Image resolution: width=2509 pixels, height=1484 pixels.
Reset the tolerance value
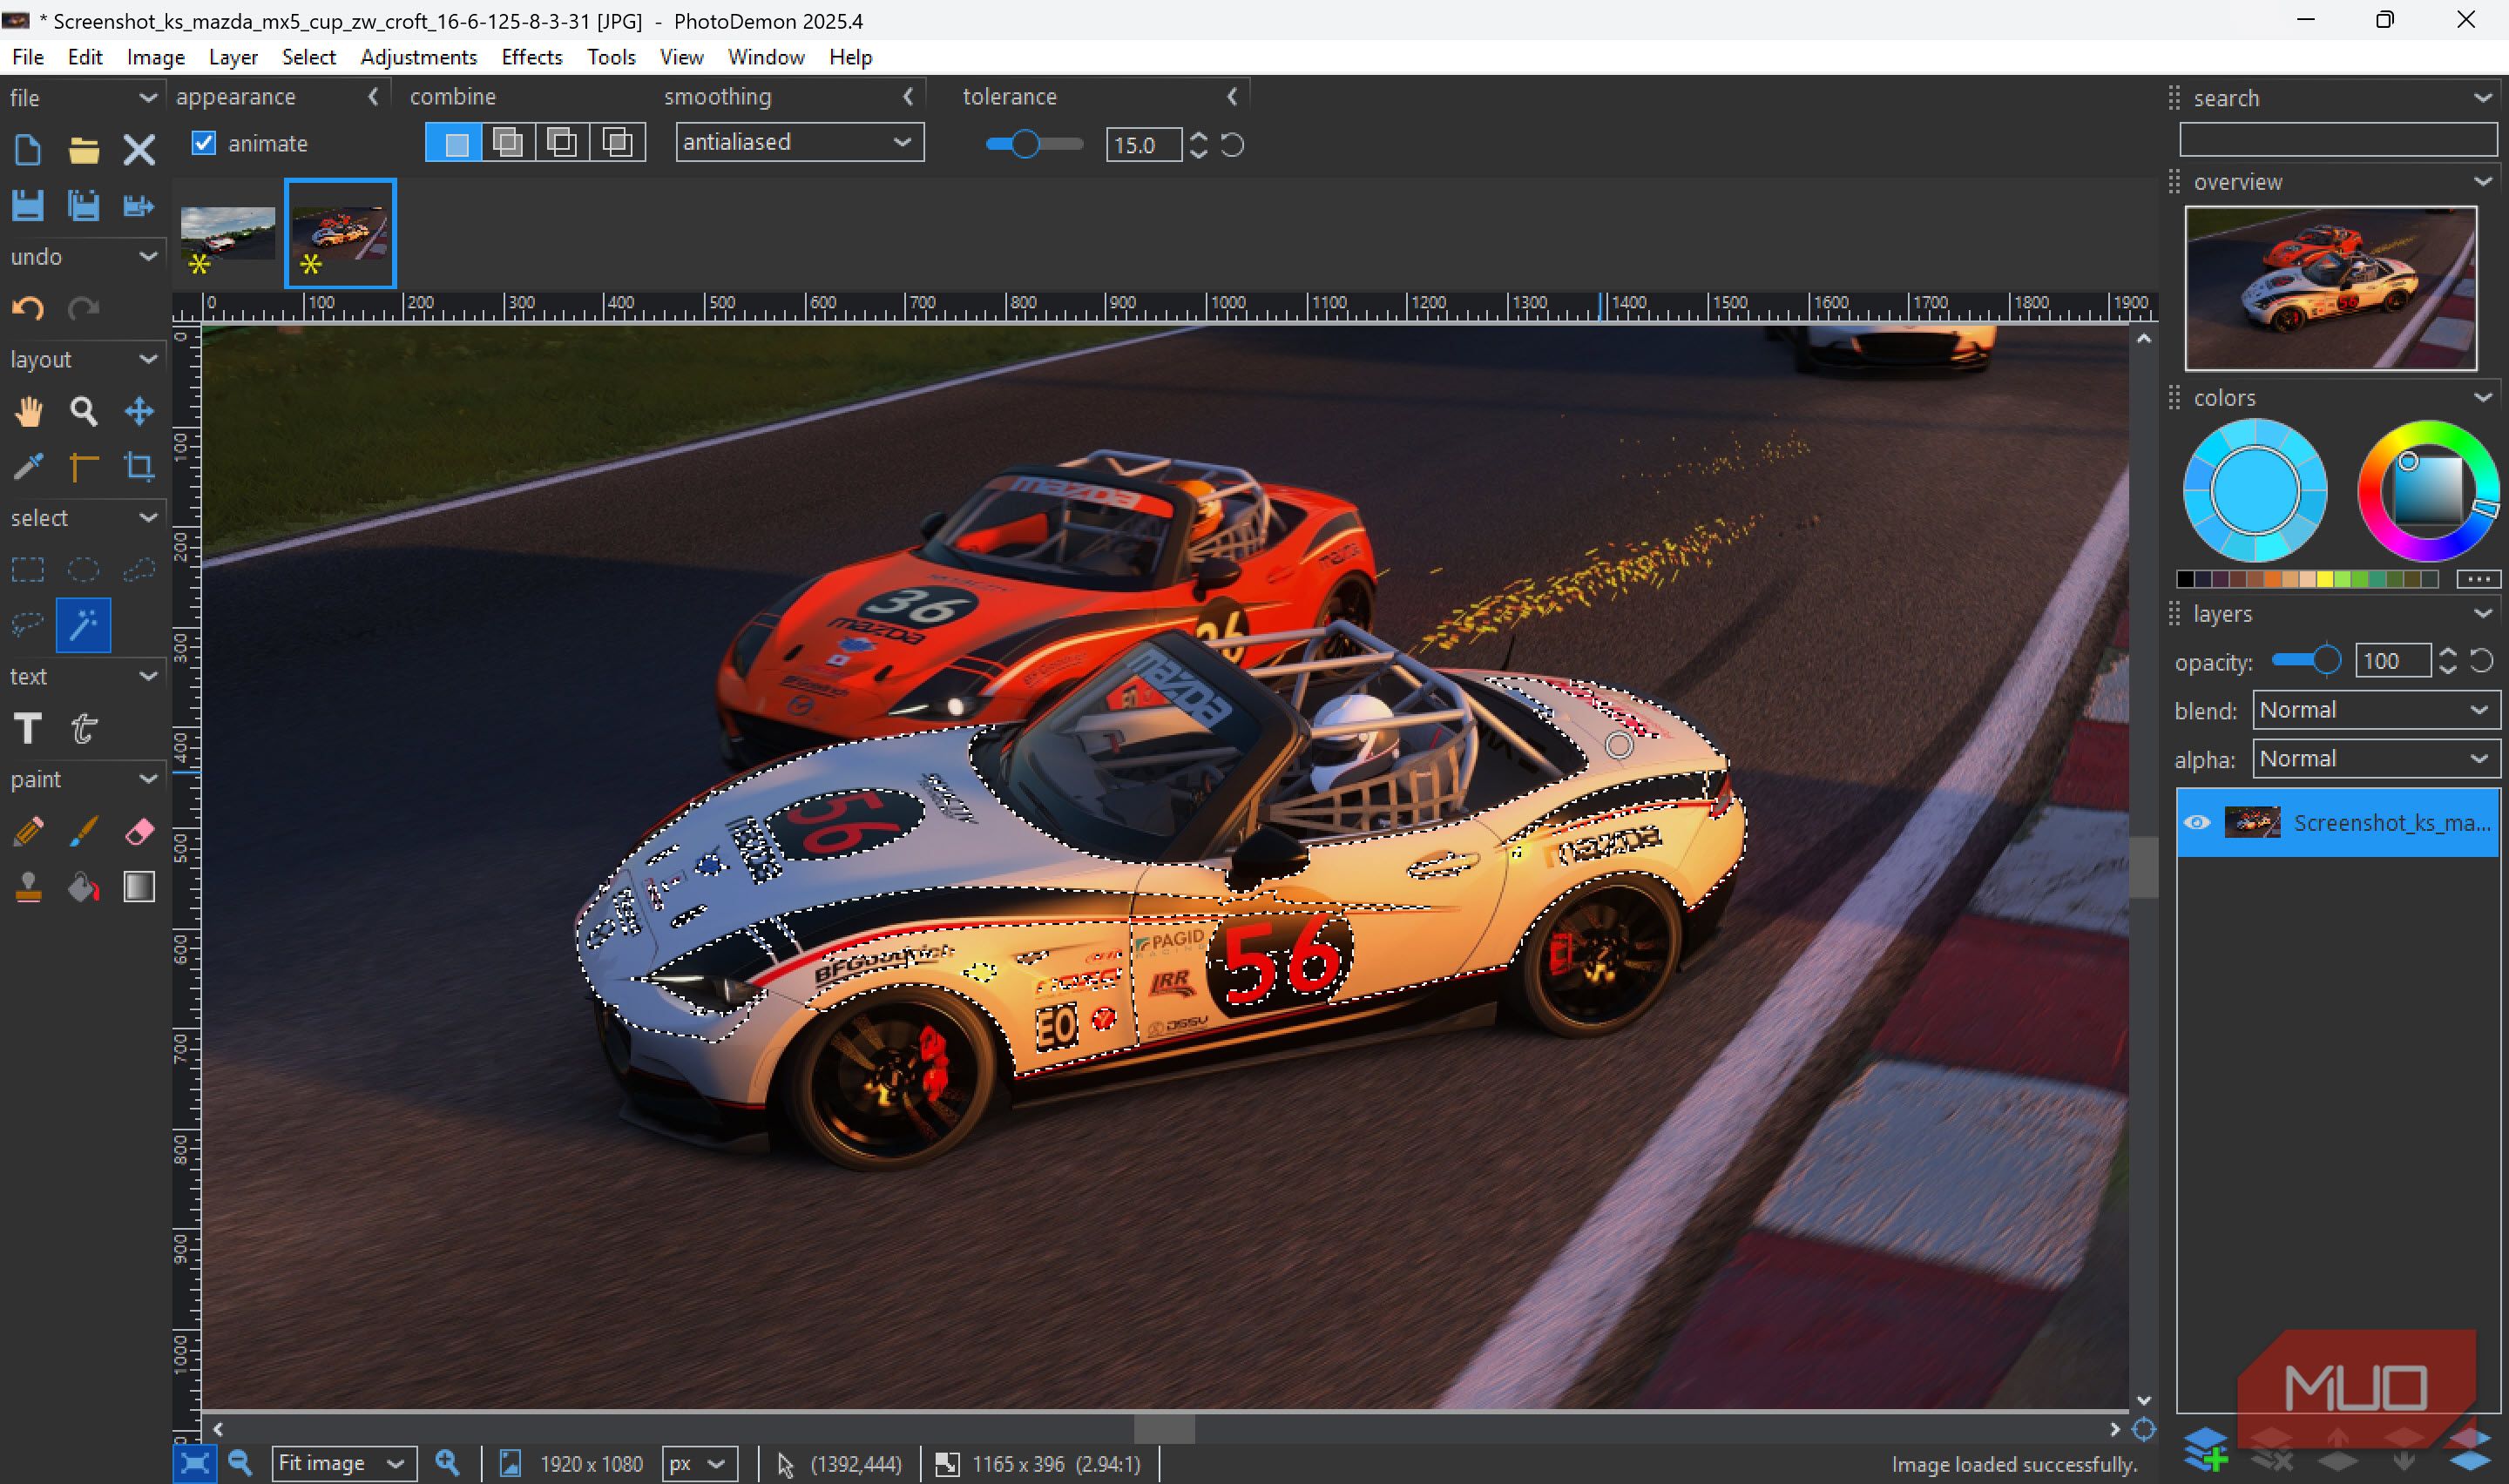click(1232, 145)
